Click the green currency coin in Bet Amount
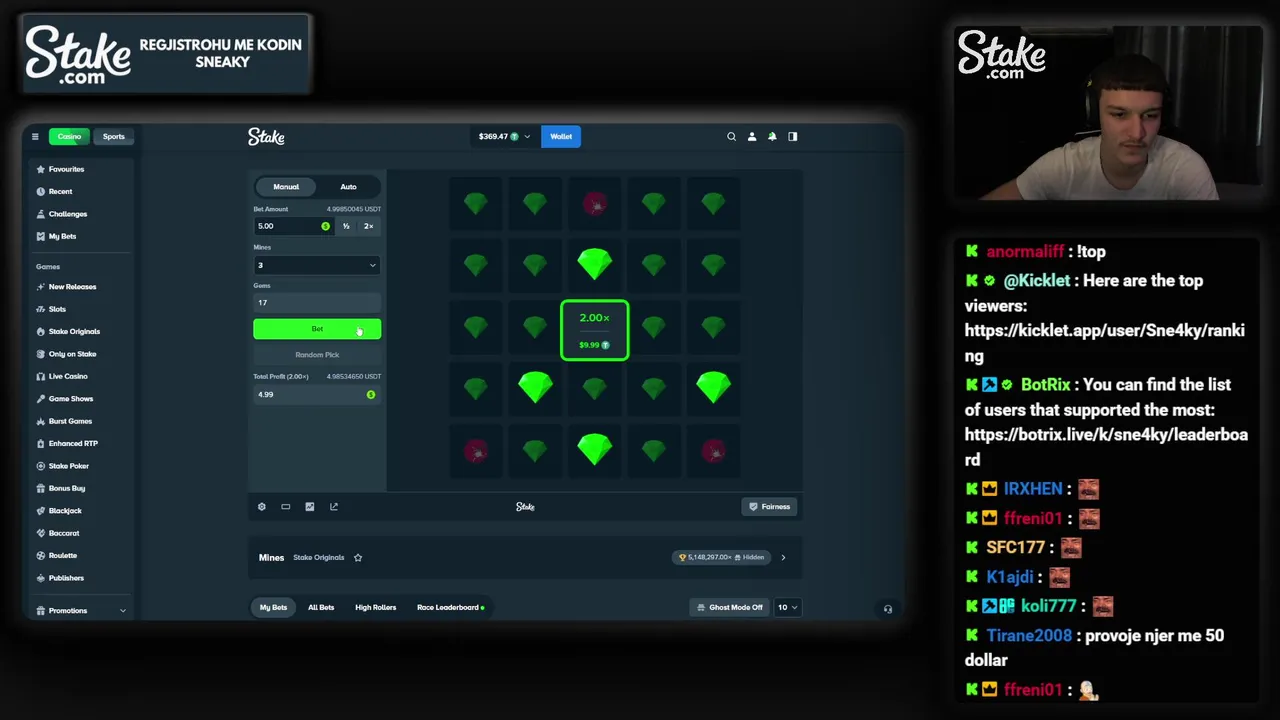Viewport: 1280px width, 720px height. tap(325, 226)
